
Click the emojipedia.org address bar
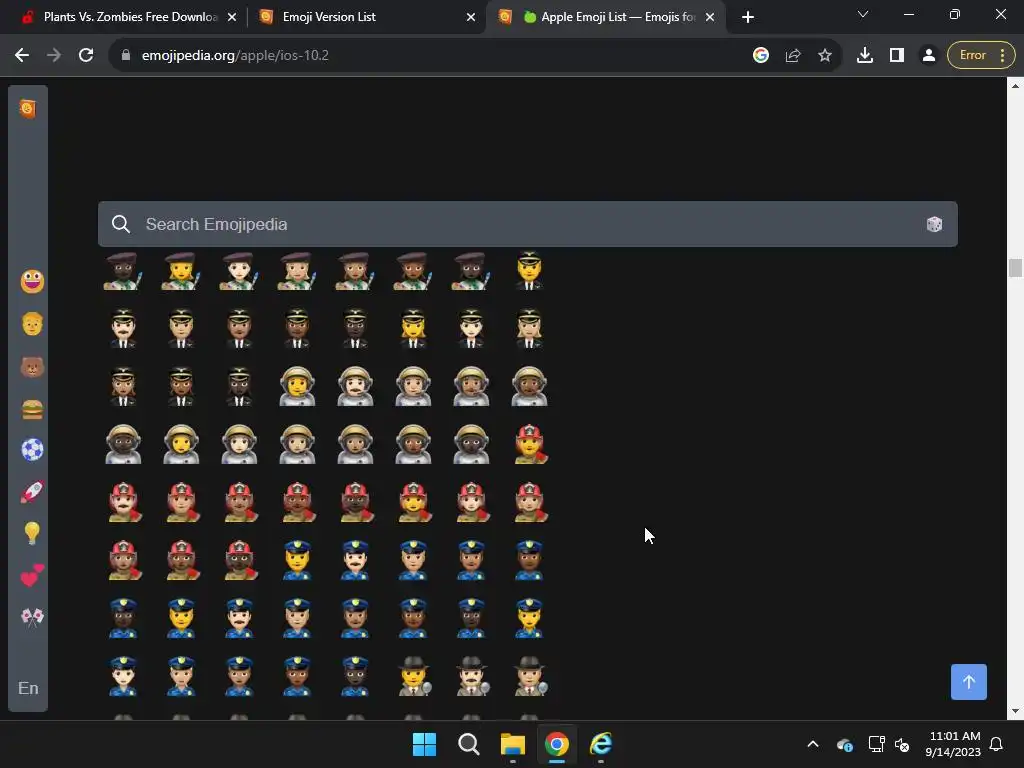[x=431, y=56]
